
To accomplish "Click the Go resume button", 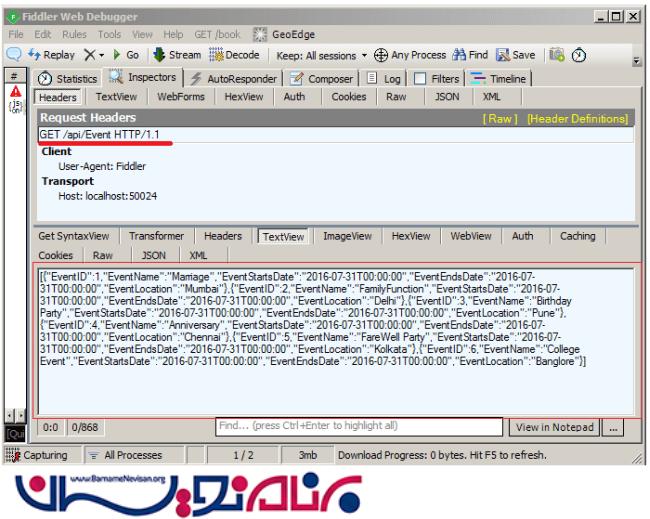I will 126,55.
